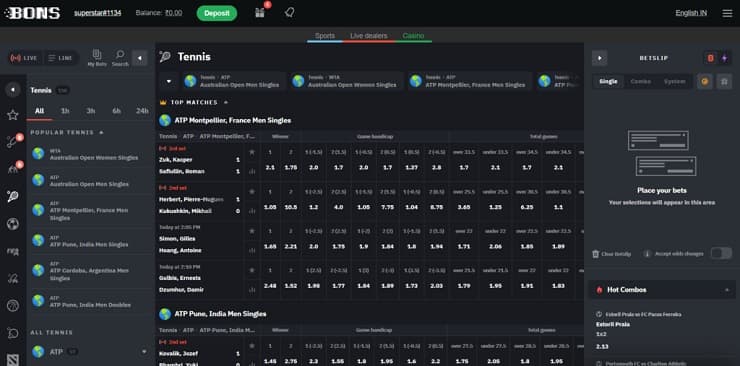Screen dimensions: 740x366
Task: Expand the tournament filter dropdown arrow
Action: click(169, 81)
